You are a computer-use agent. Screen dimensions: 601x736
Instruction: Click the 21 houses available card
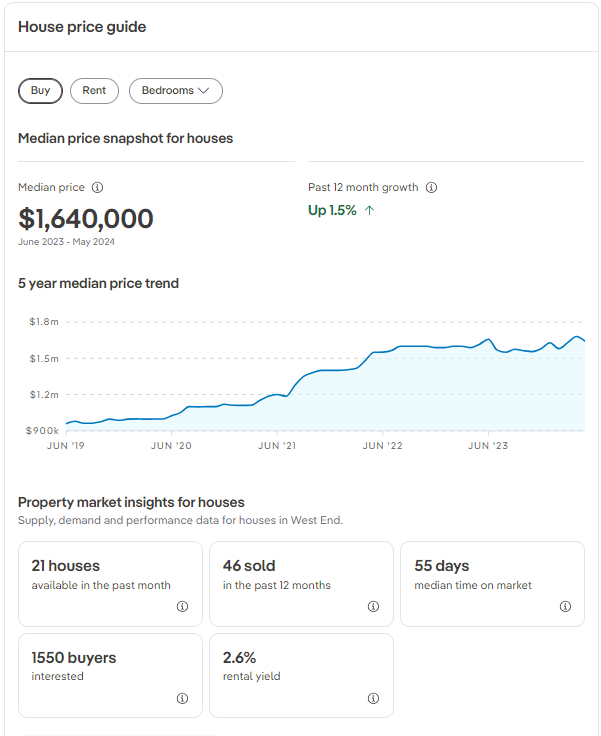[110, 583]
